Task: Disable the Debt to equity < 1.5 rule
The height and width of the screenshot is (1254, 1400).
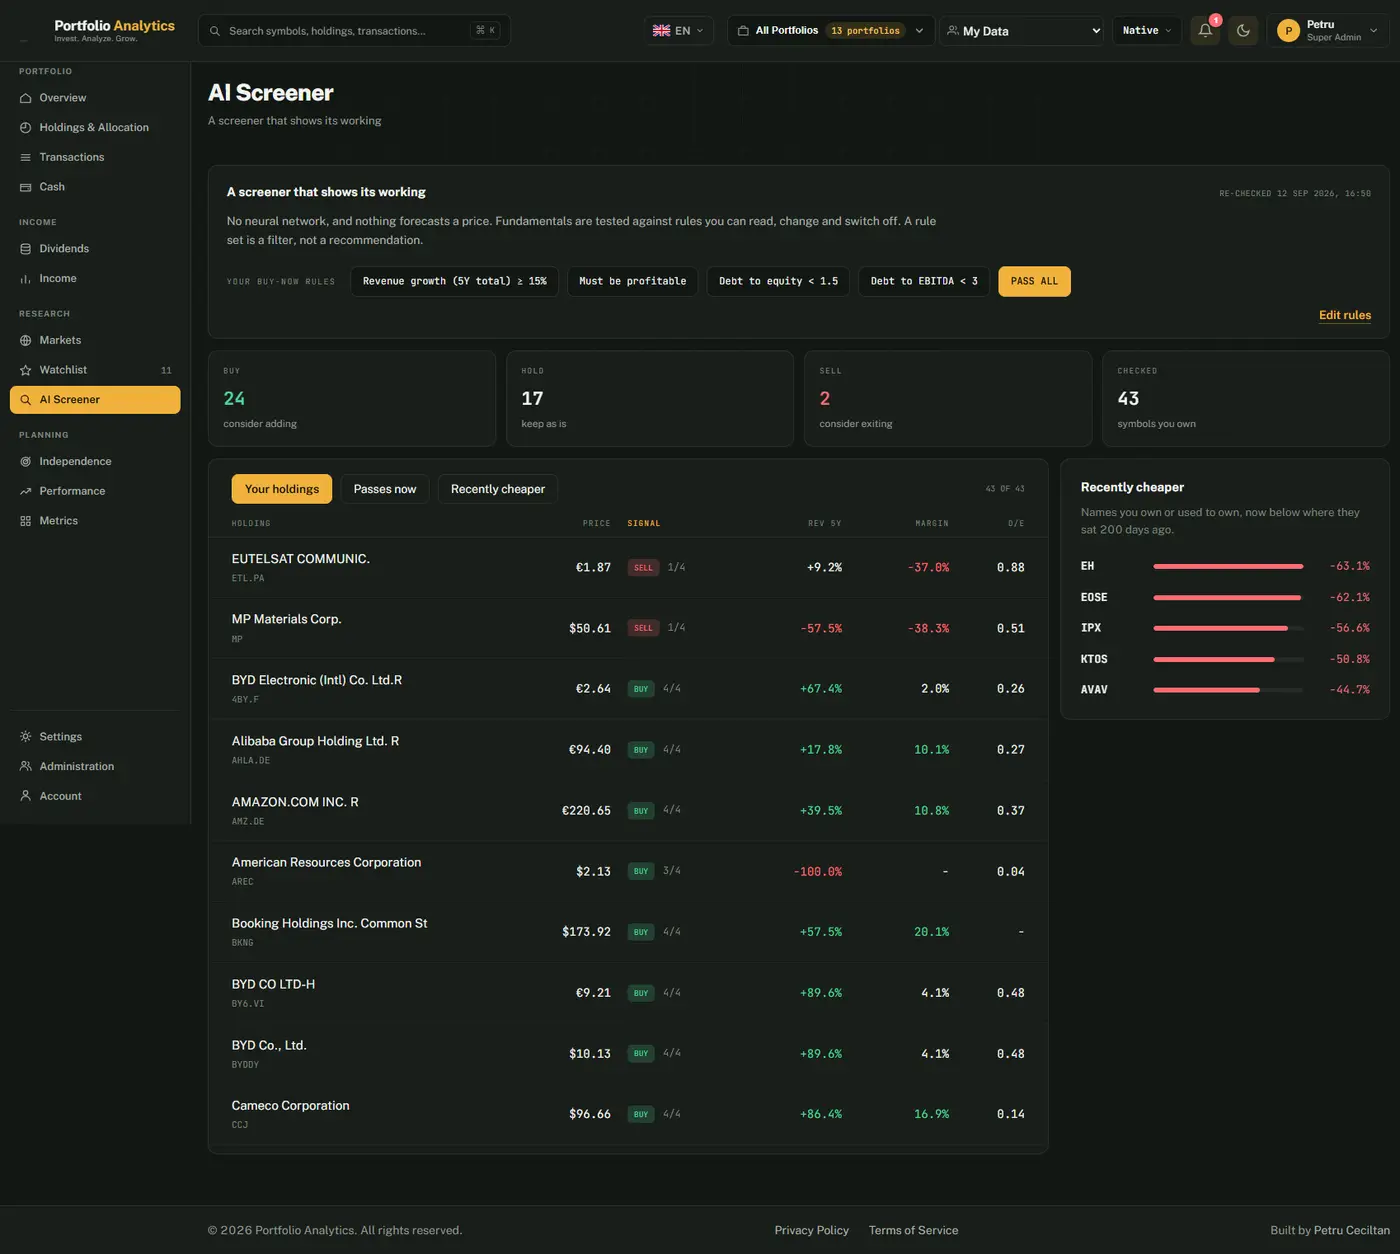Action: [x=779, y=281]
